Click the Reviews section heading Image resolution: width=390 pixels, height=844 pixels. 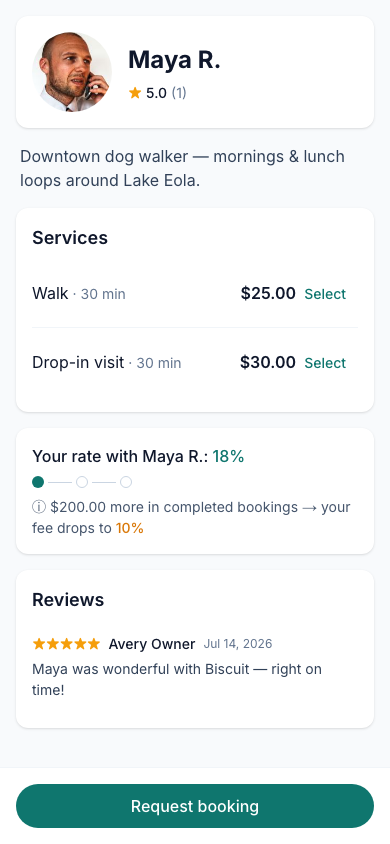pos(68,600)
